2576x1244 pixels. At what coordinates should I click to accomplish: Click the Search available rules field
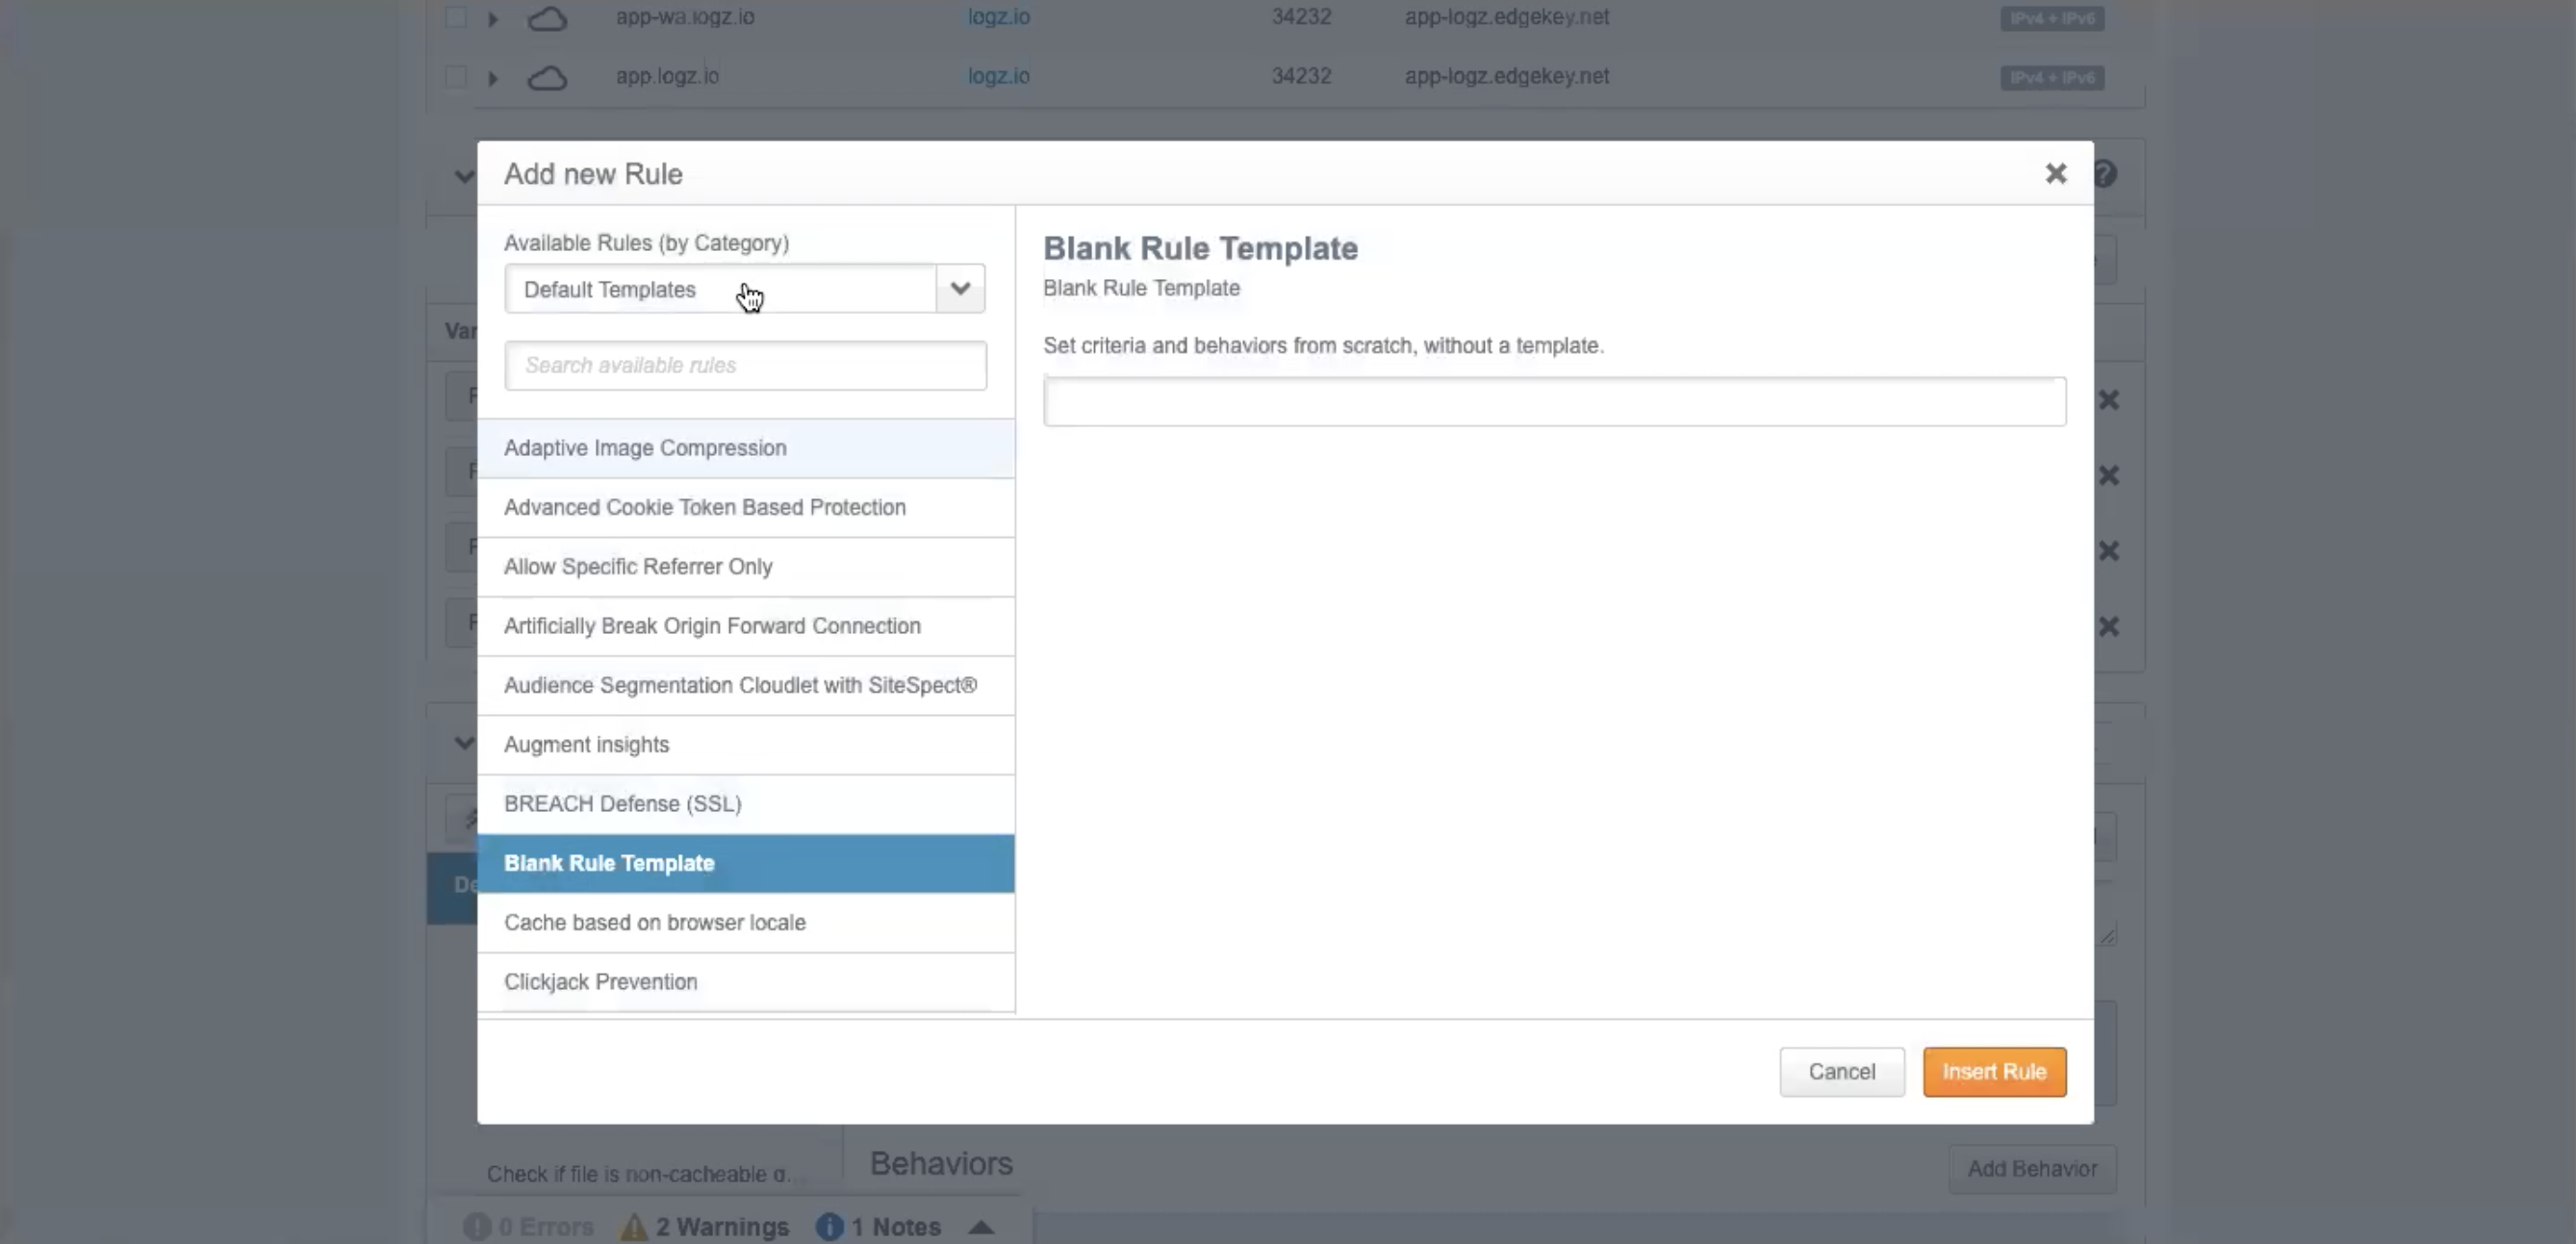(x=745, y=366)
